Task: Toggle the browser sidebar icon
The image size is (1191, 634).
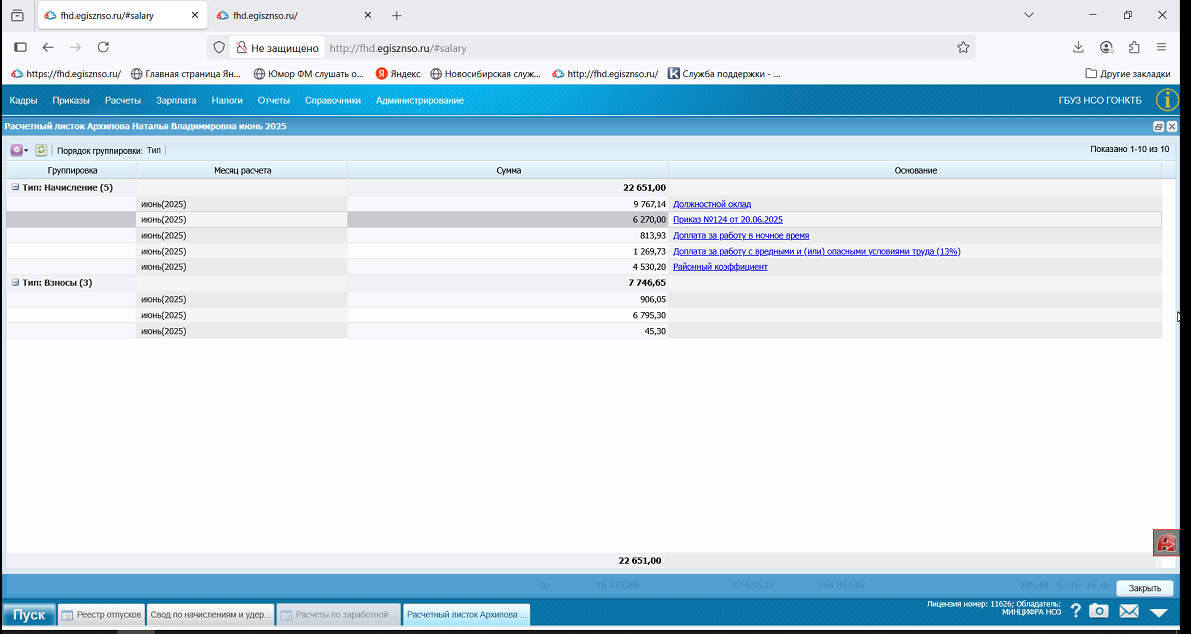Action: (x=21, y=47)
